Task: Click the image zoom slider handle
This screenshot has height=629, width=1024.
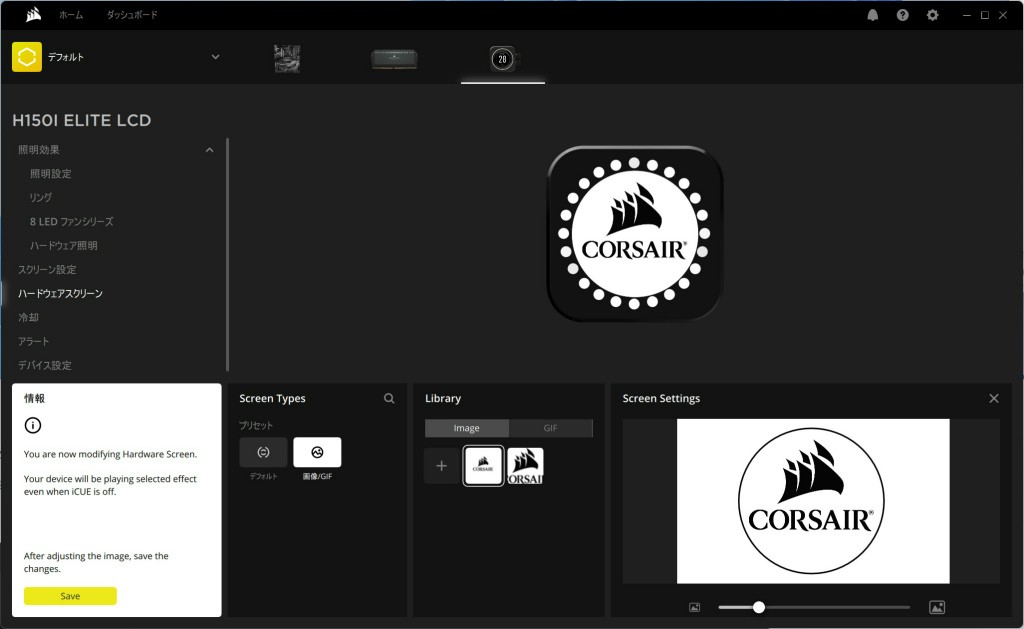Action: 759,607
